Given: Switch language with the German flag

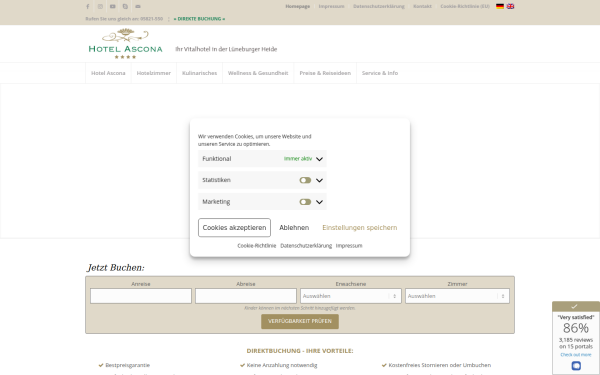Looking at the screenshot, I should pyautogui.click(x=500, y=6).
